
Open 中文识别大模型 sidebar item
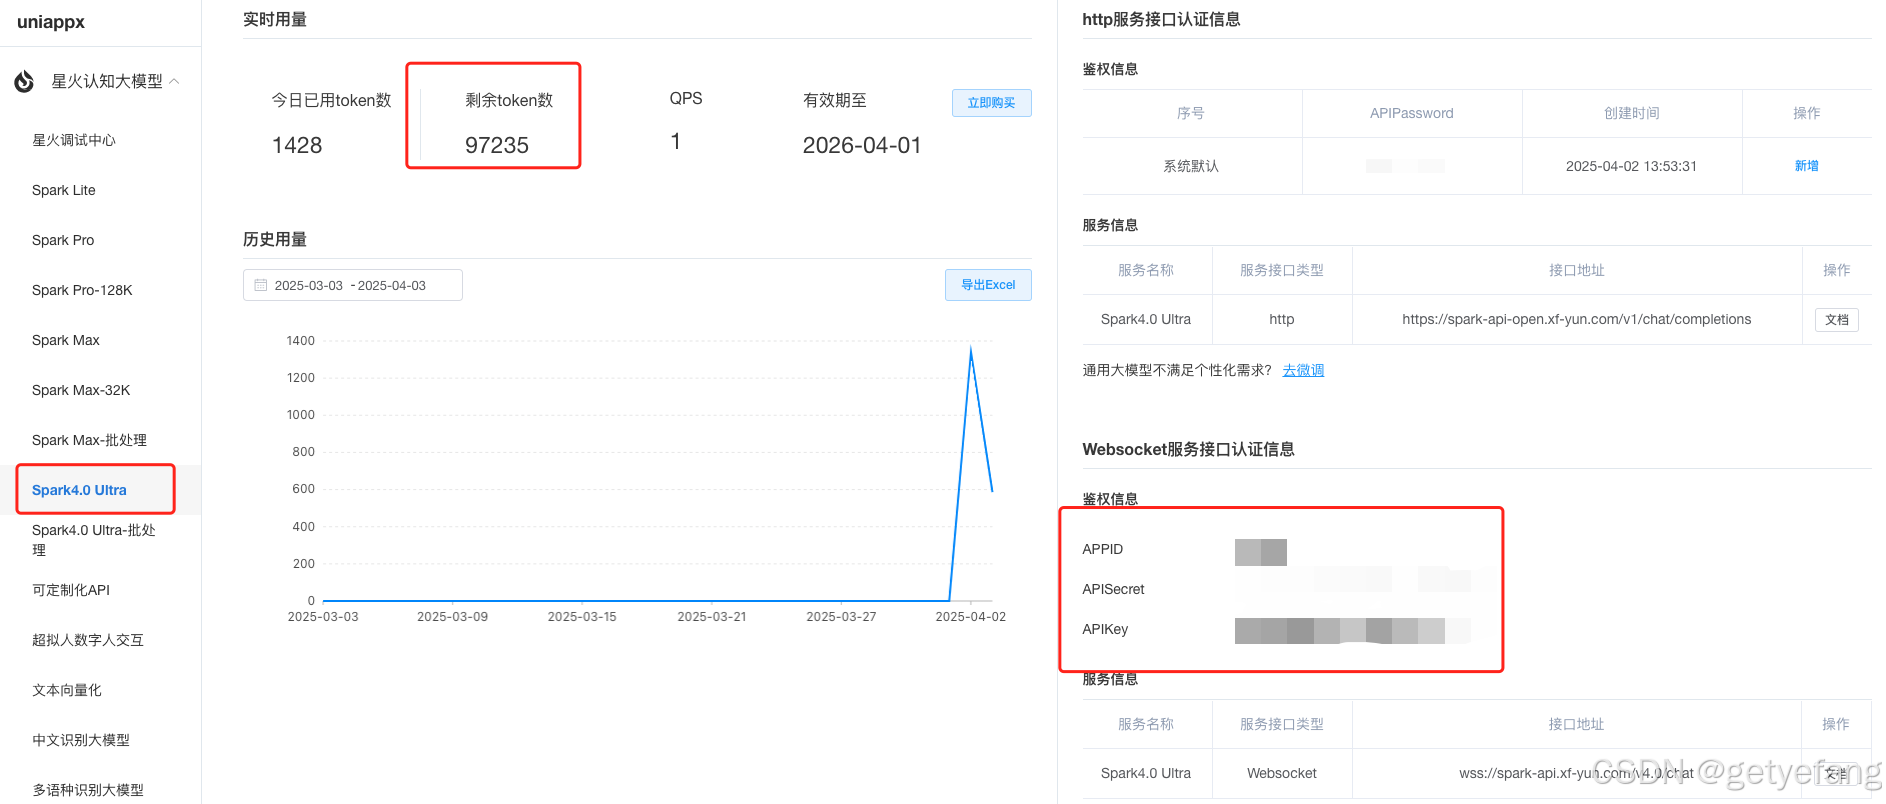coord(81,740)
